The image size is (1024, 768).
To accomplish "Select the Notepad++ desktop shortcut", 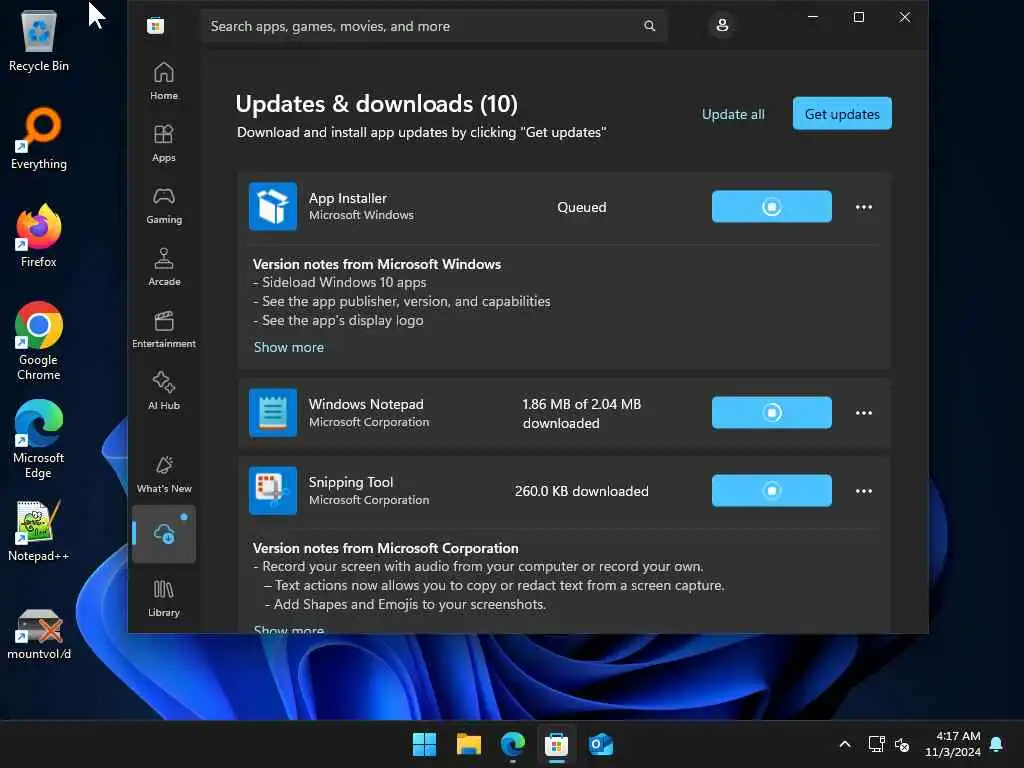I will (39, 531).
